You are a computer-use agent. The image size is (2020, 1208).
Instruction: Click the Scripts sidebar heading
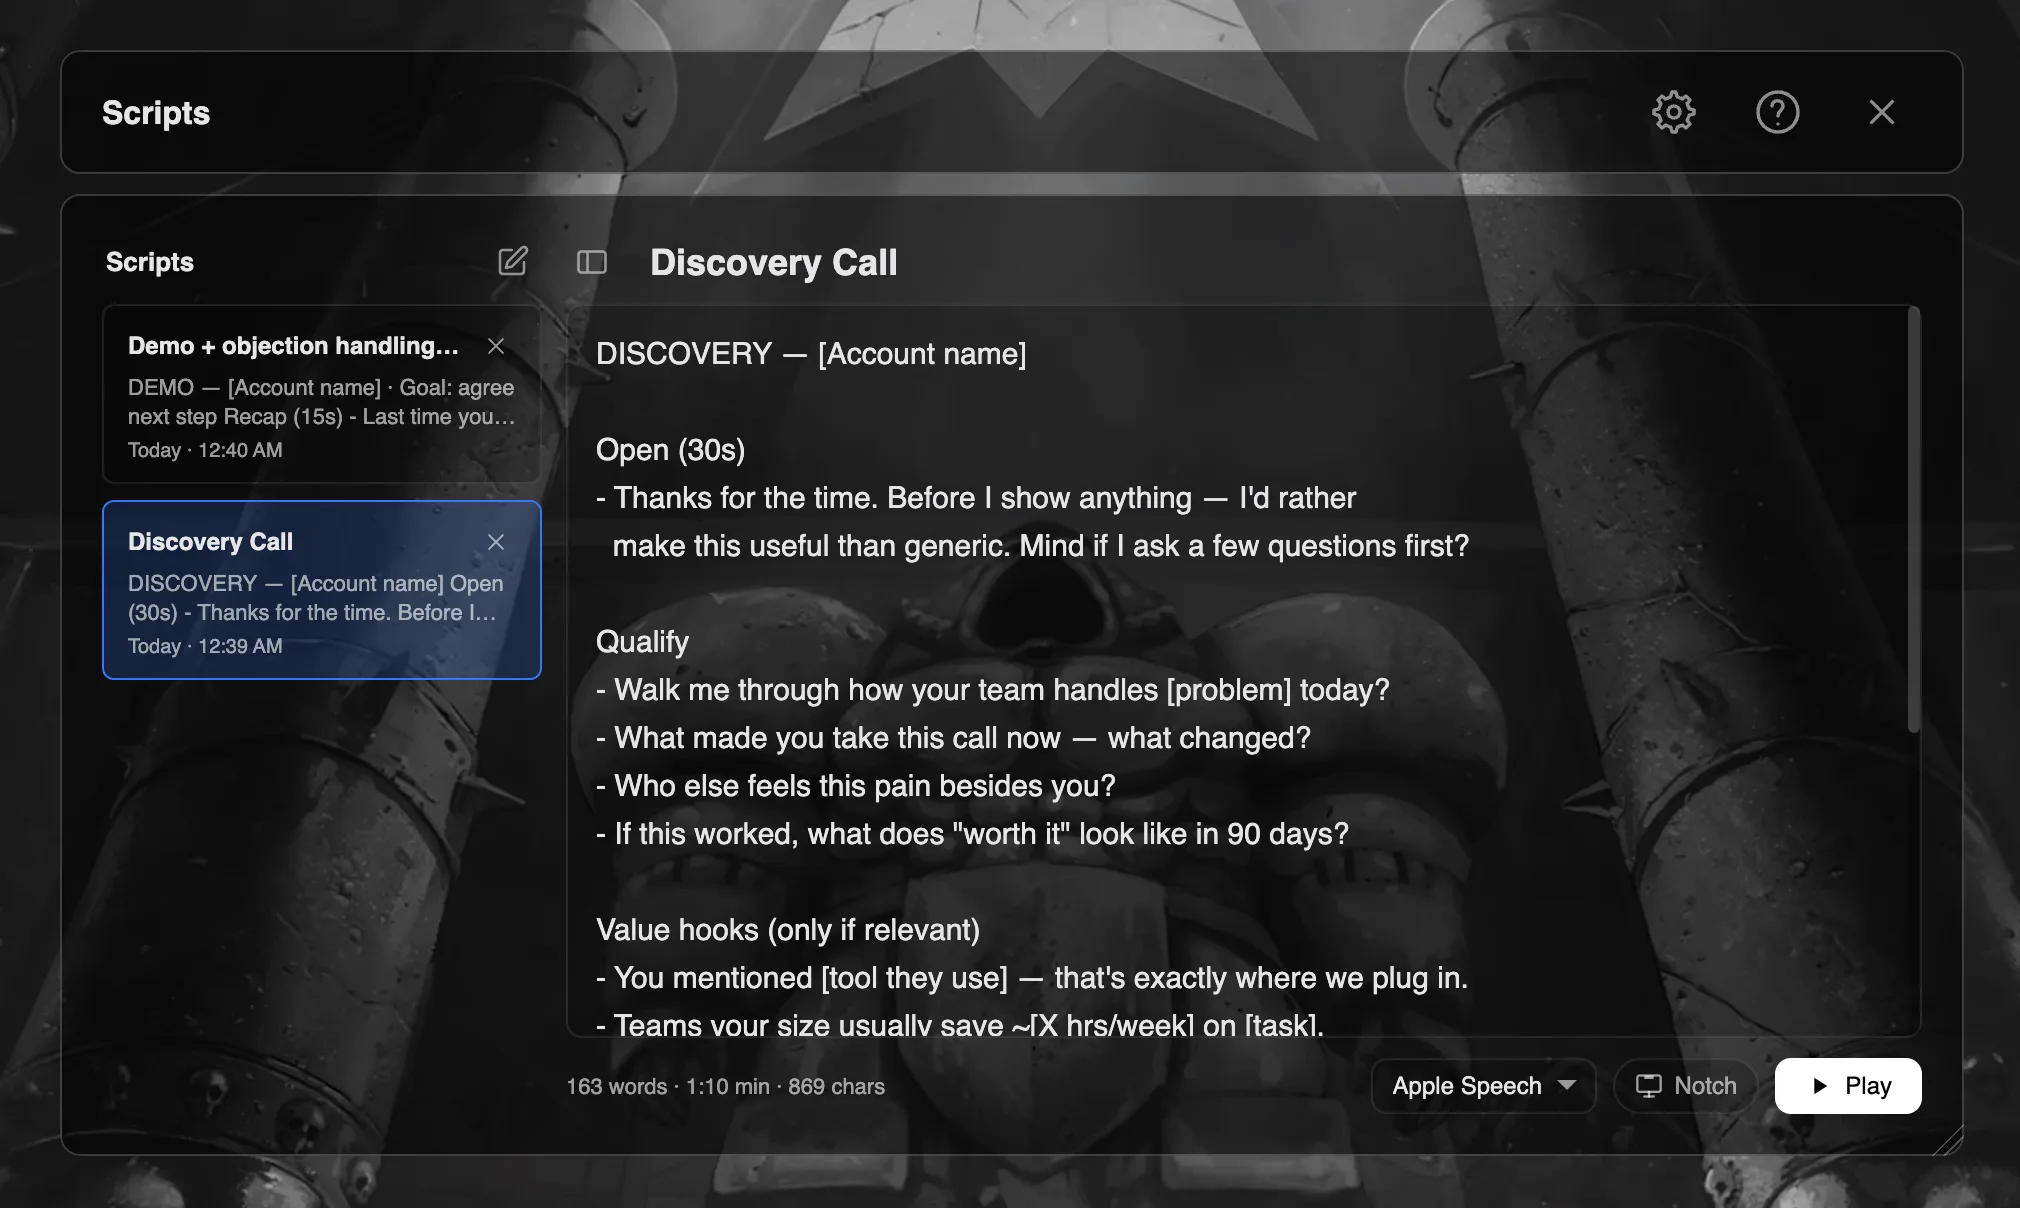[150, 262]
